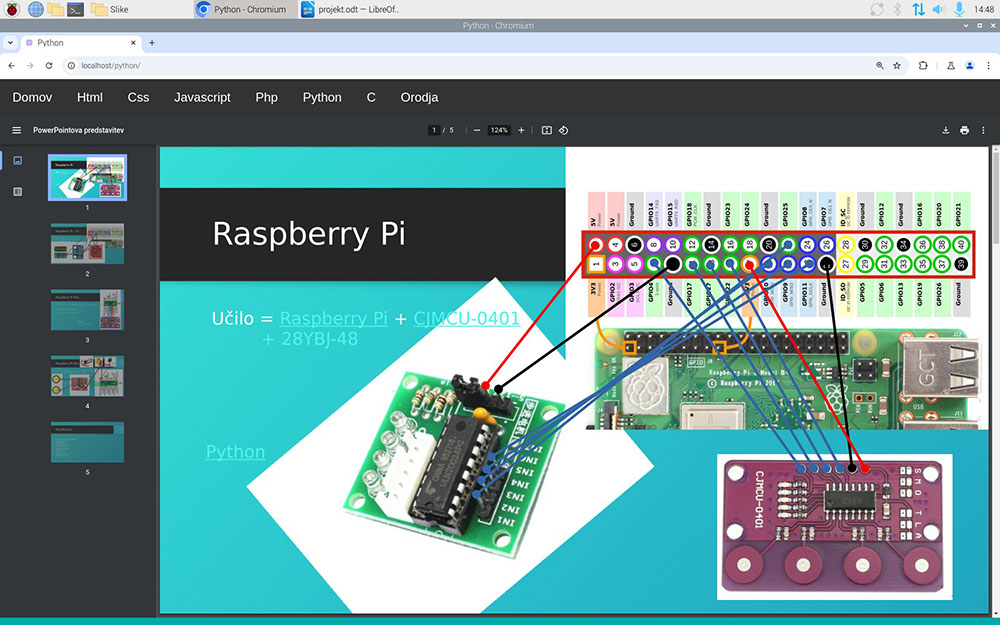
Task: Edit the PDF page number field
Action: coord(434,130)
